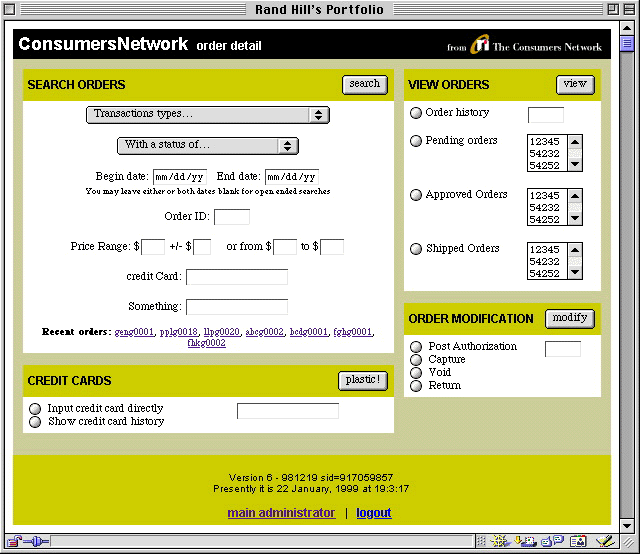Open Navigator via ship wheel icon
Screen dimensions: 640x554
[x=500, y=541]
